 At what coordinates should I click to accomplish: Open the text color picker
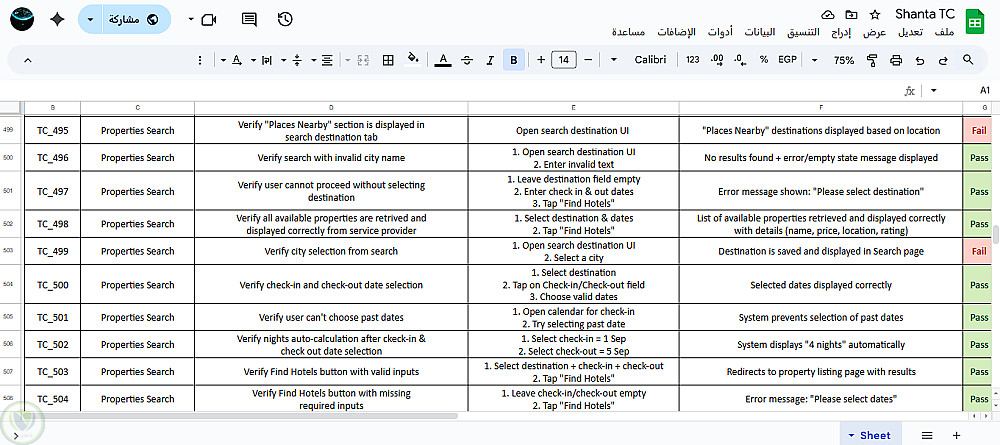[x=443, y=60]
